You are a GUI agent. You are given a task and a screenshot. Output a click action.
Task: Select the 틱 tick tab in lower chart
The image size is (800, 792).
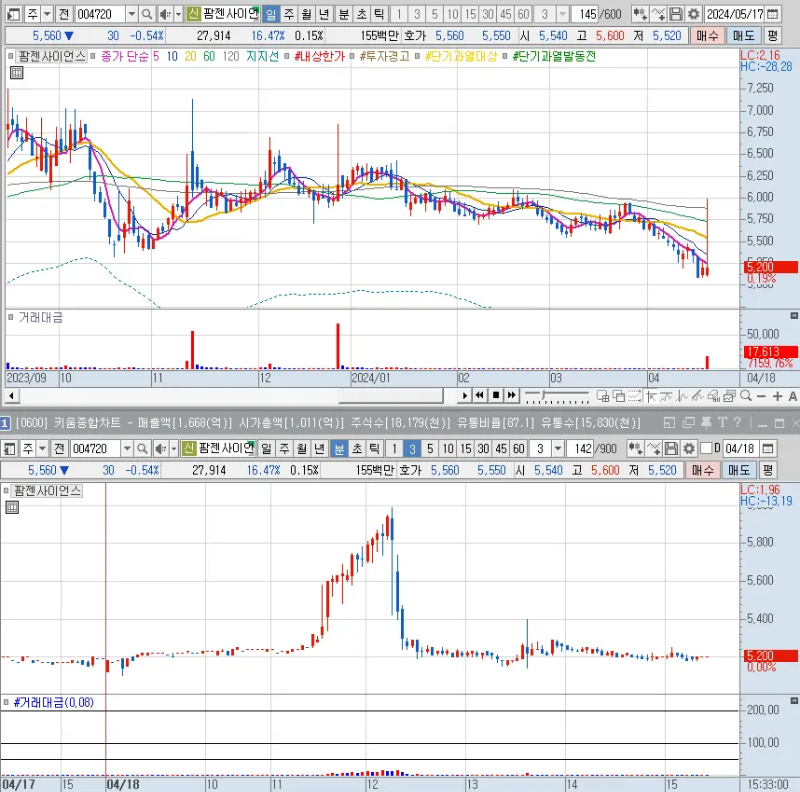pyautogui.click(x=374, y=449)
